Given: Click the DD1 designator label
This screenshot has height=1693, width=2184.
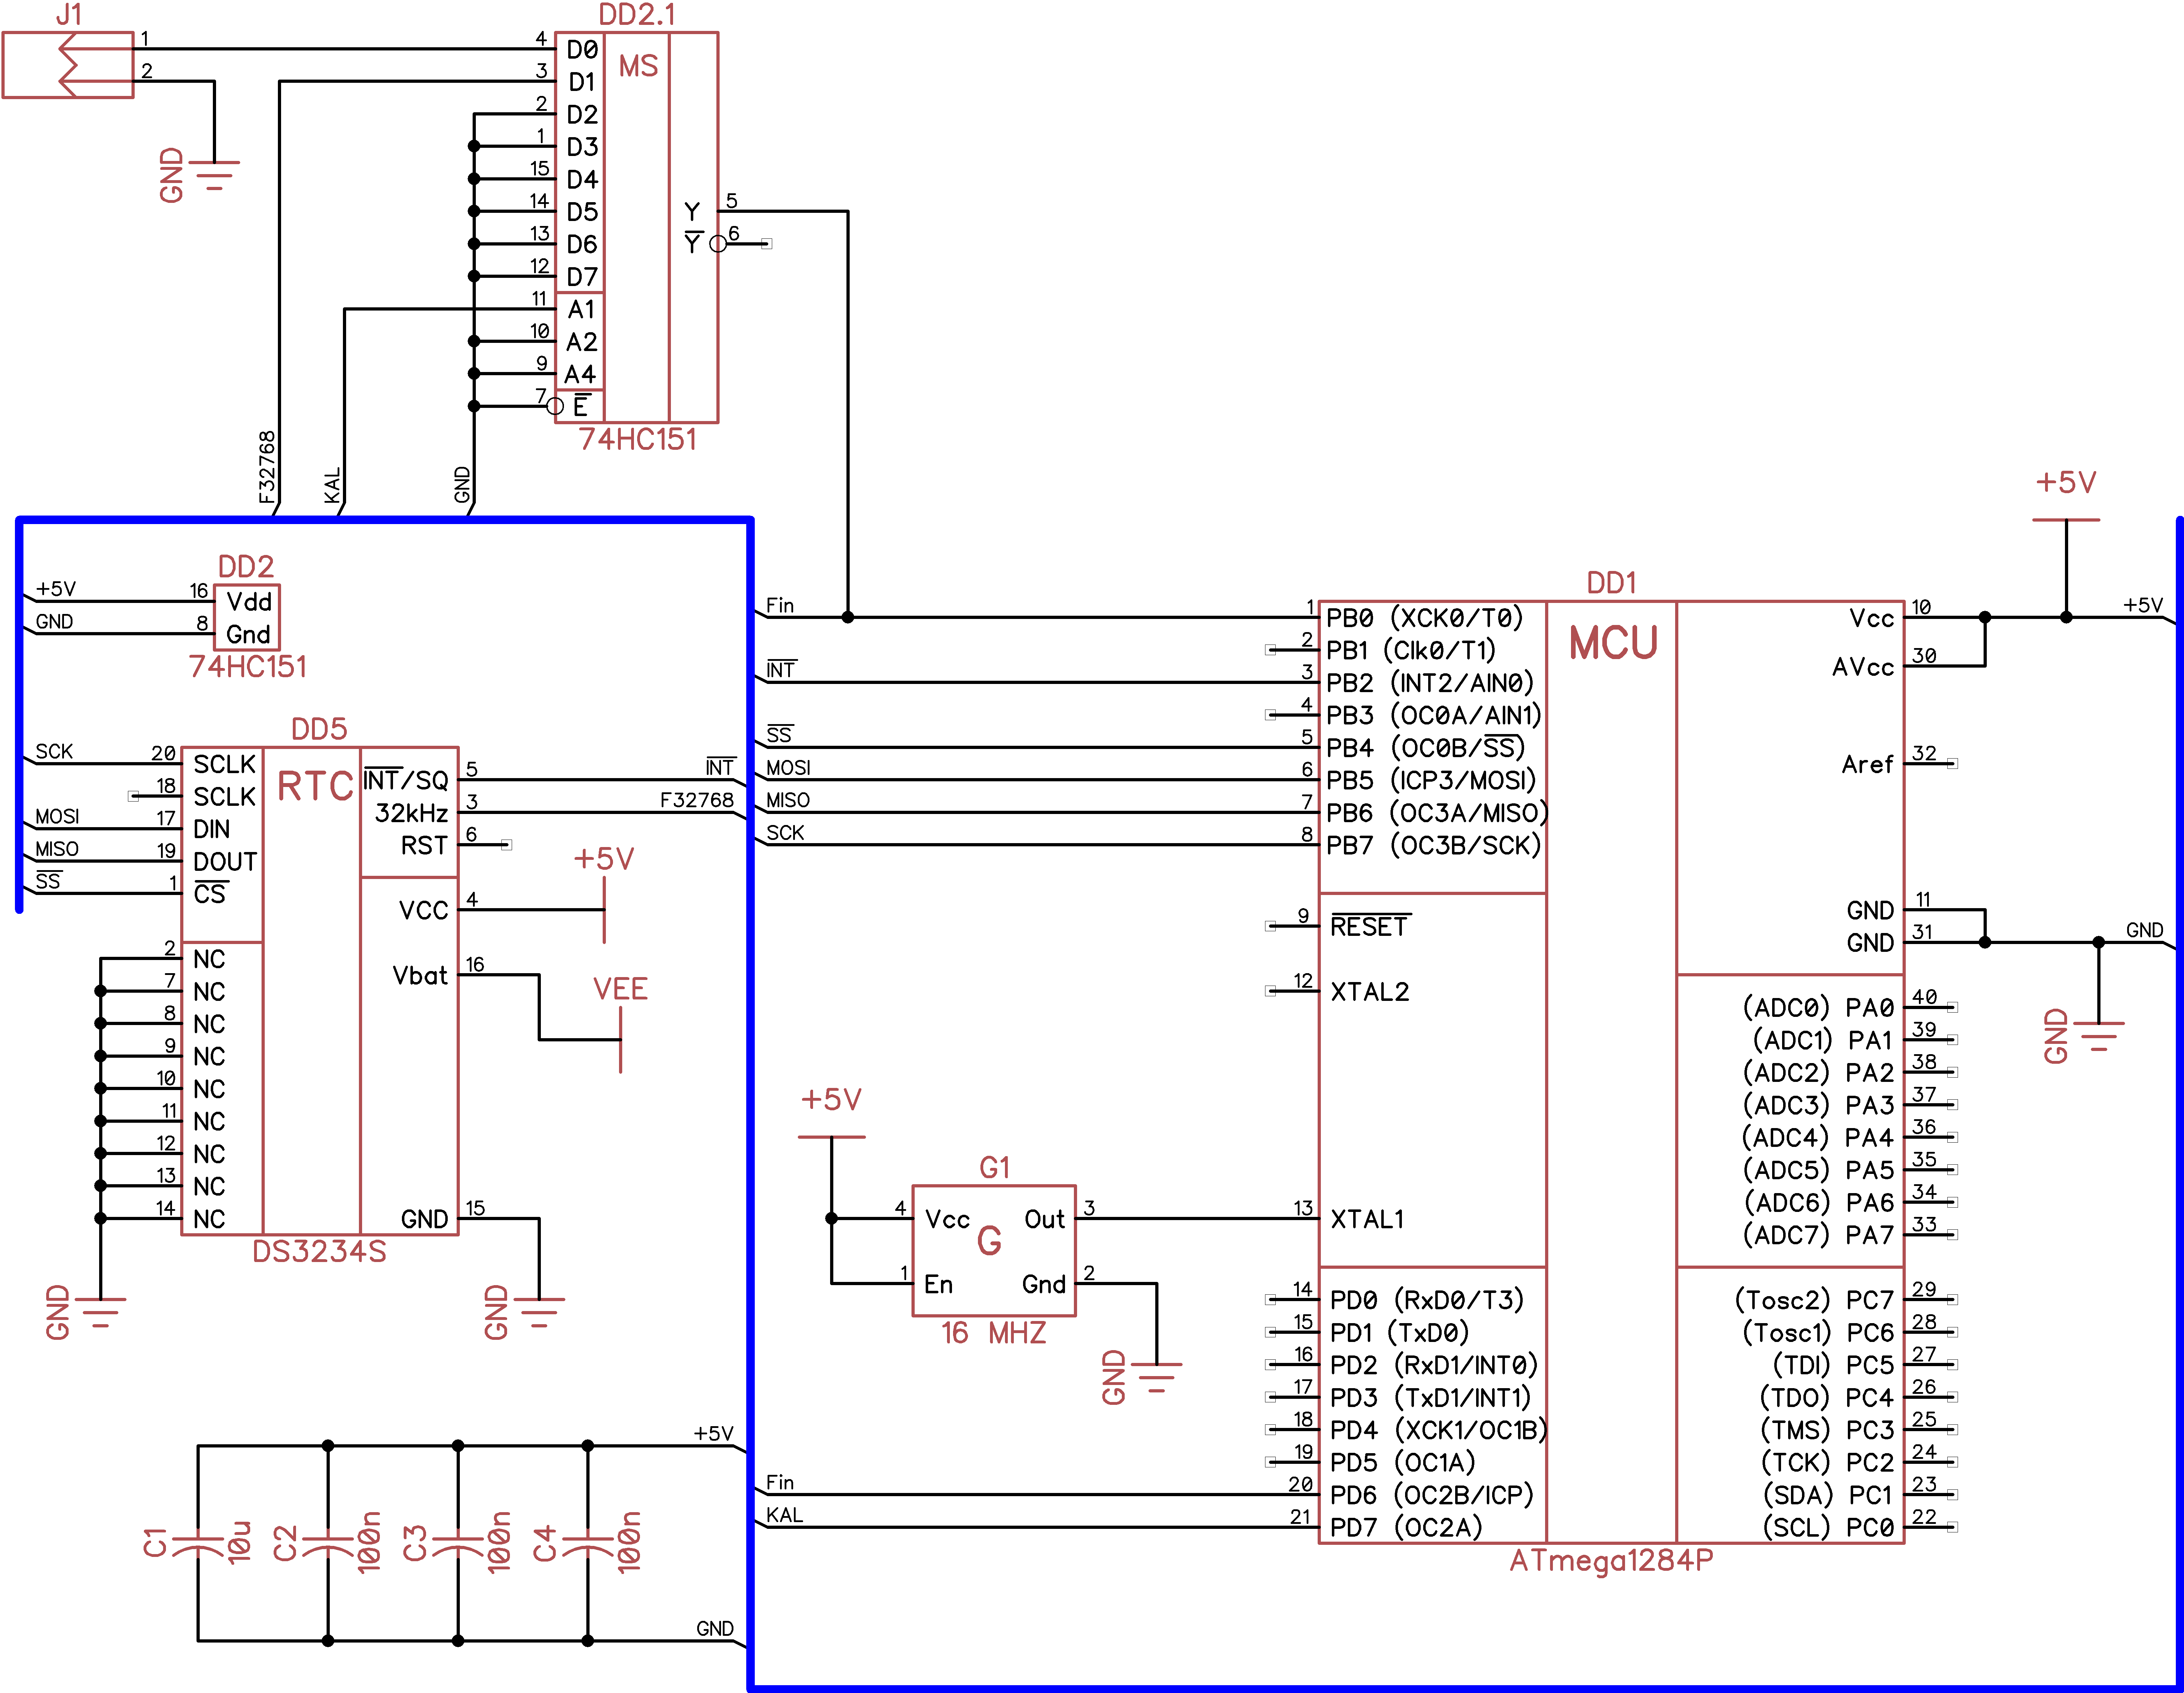Looking at the screenshot, I should [1611, 583].
